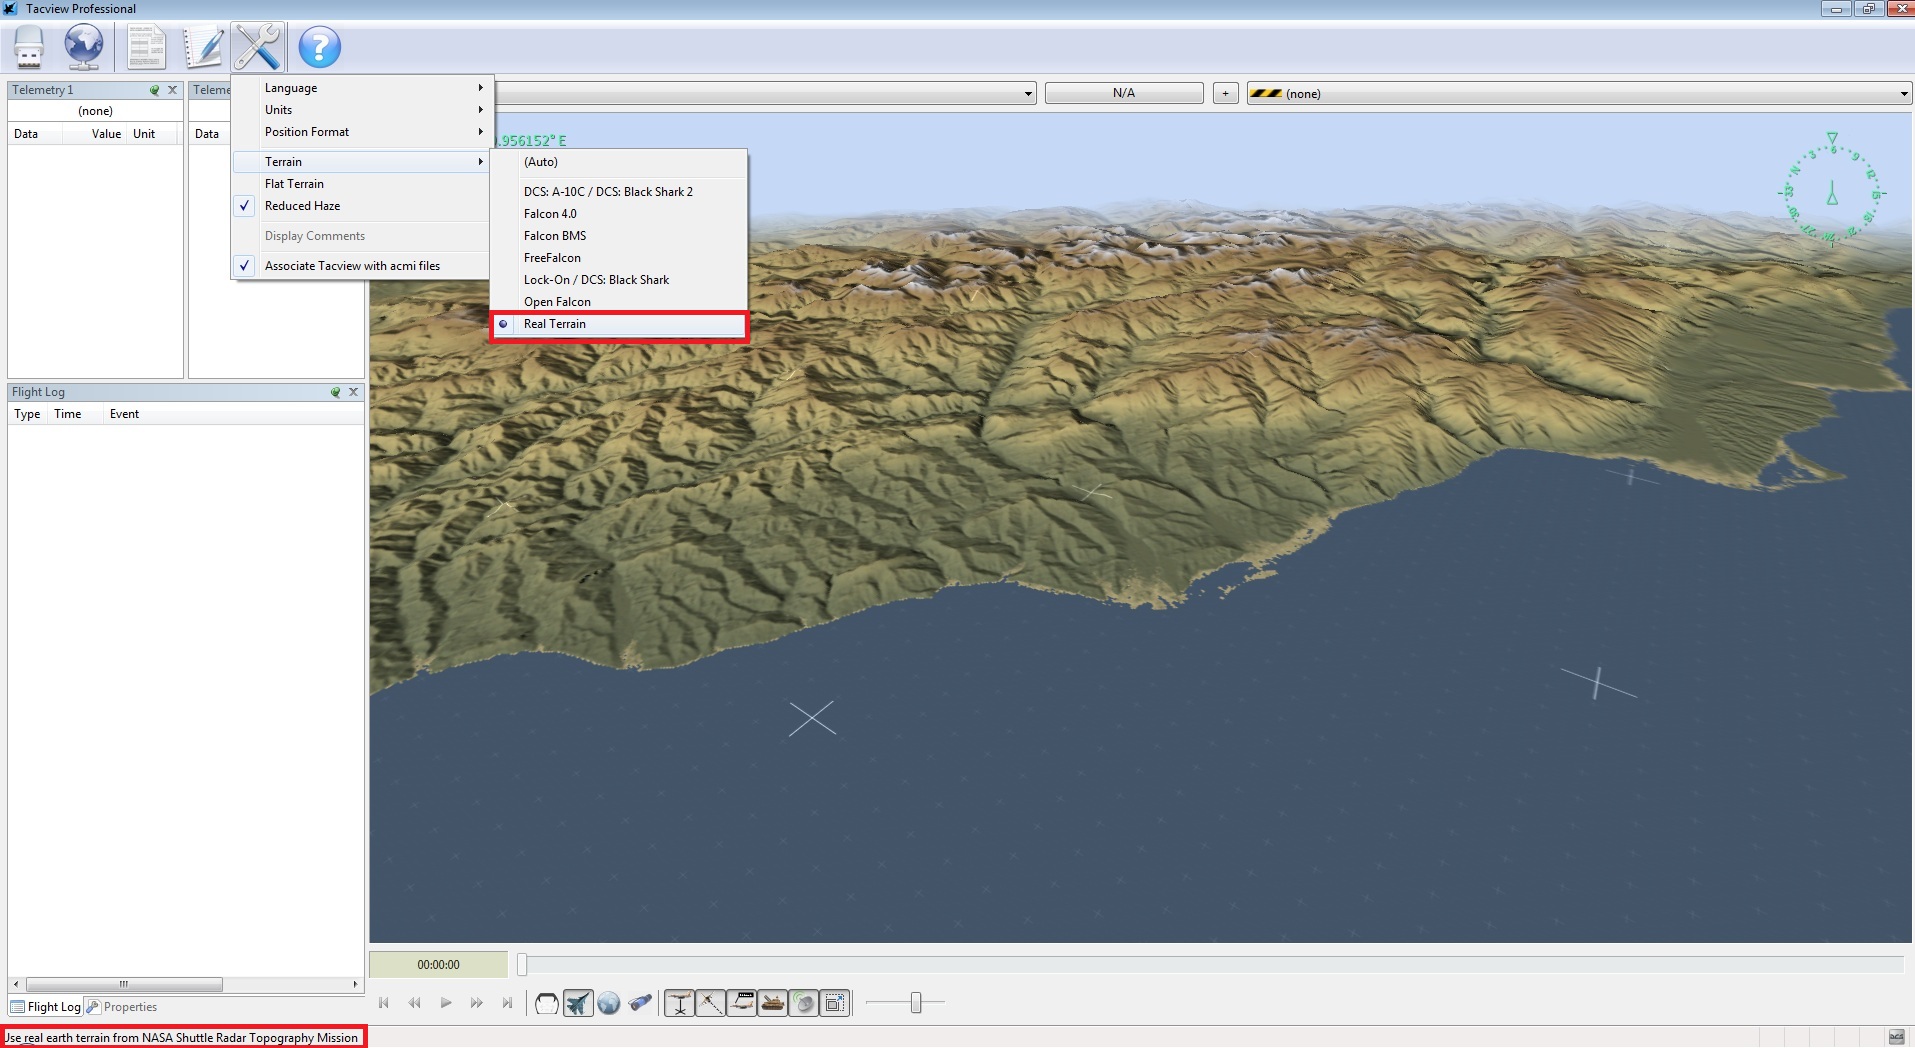Click the cockpit view icon

tap(546, 1003)
